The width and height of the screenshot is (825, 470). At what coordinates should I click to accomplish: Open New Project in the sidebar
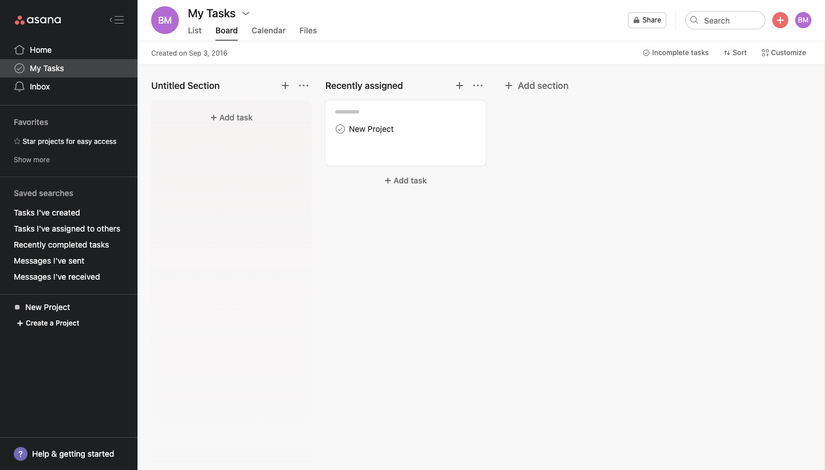[42, 307]
